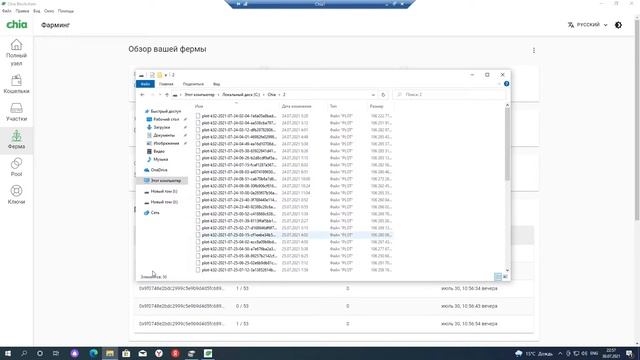Click Explorer up-one-level arrow
The image size is (640, 360).
167,95
